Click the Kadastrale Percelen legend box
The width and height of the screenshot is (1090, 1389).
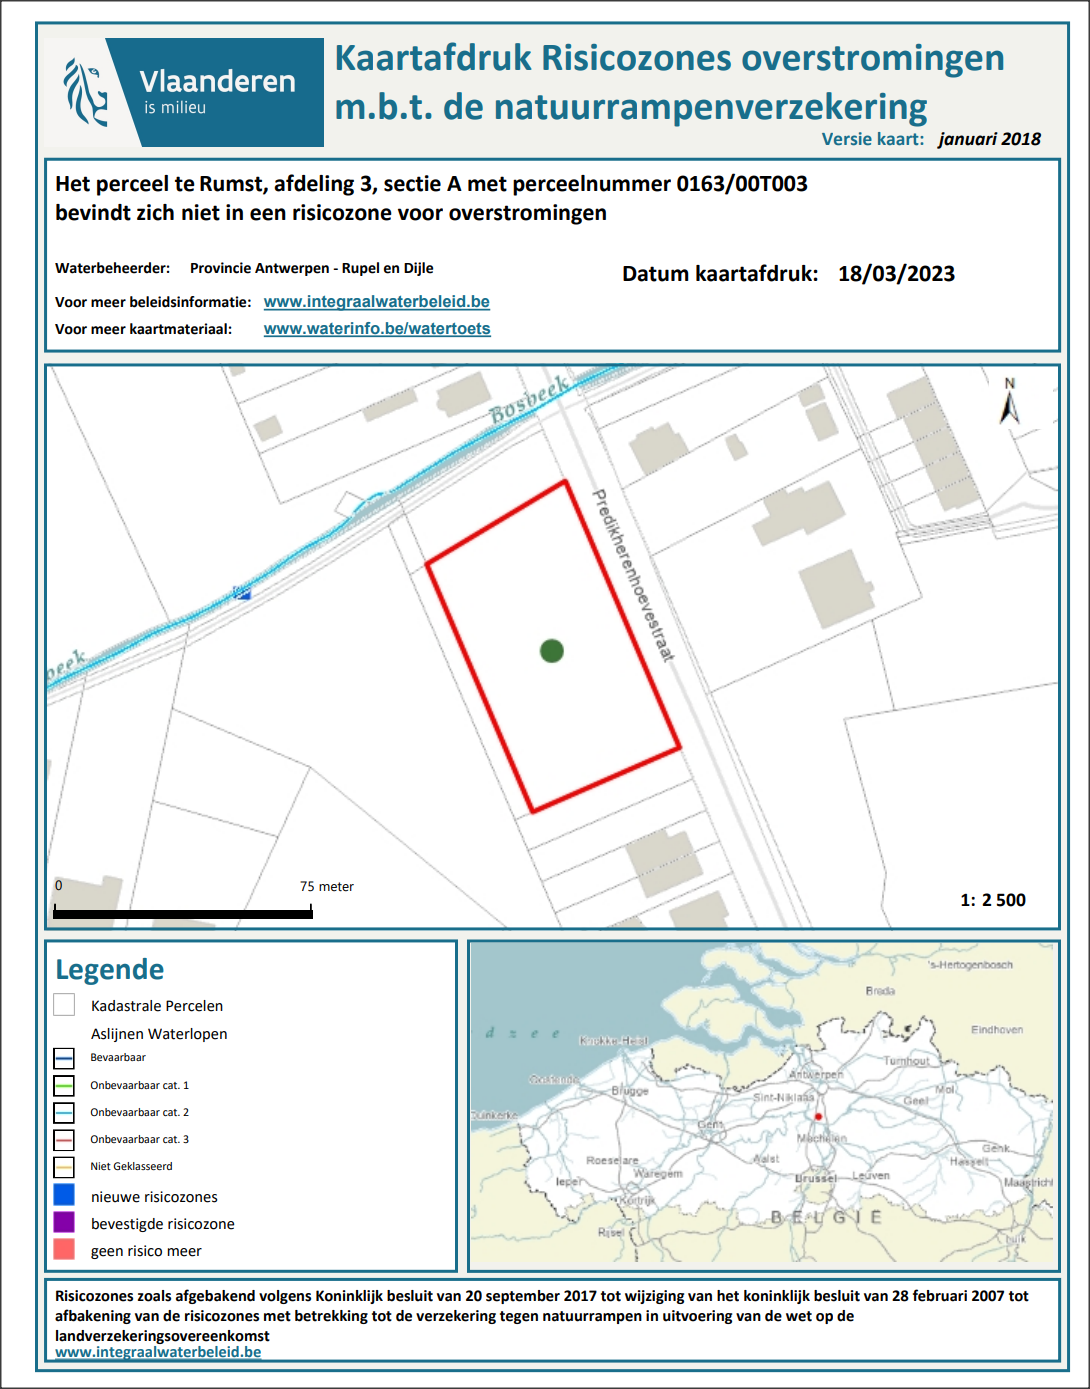tap(64, 1005)
